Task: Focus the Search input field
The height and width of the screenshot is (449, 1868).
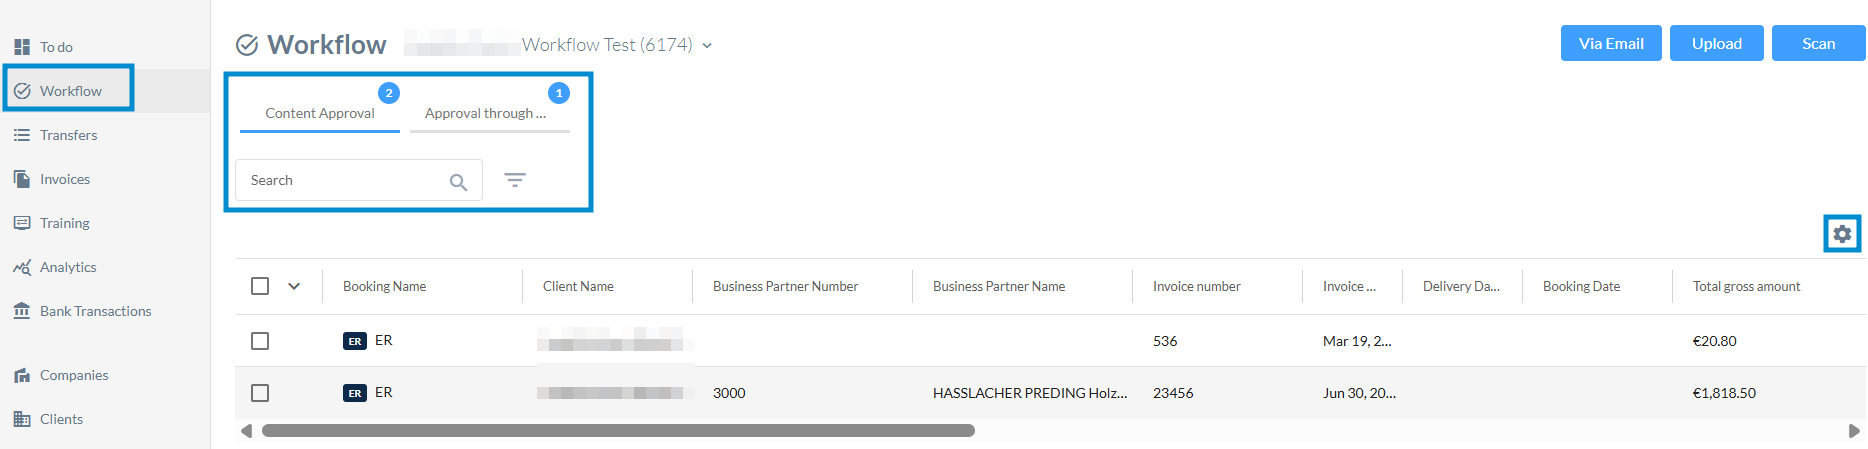Action: pos(359,180)
